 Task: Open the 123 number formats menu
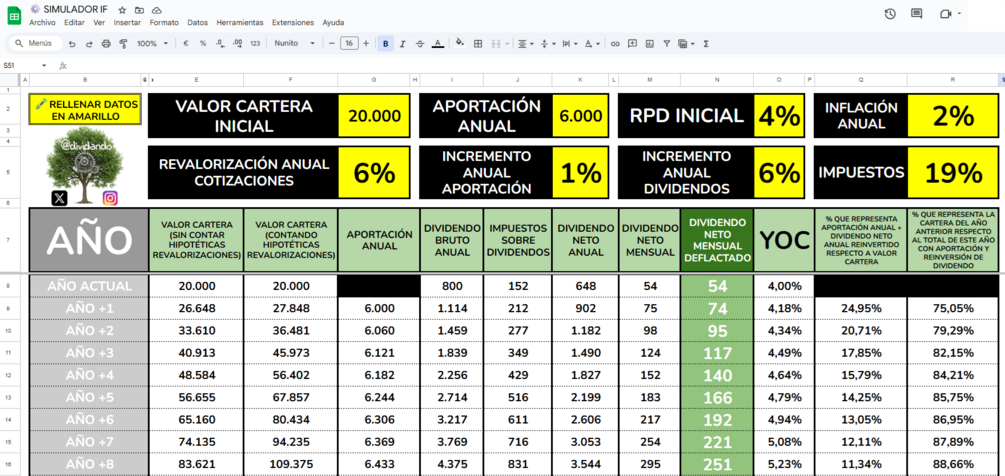(x=255, y=44)
